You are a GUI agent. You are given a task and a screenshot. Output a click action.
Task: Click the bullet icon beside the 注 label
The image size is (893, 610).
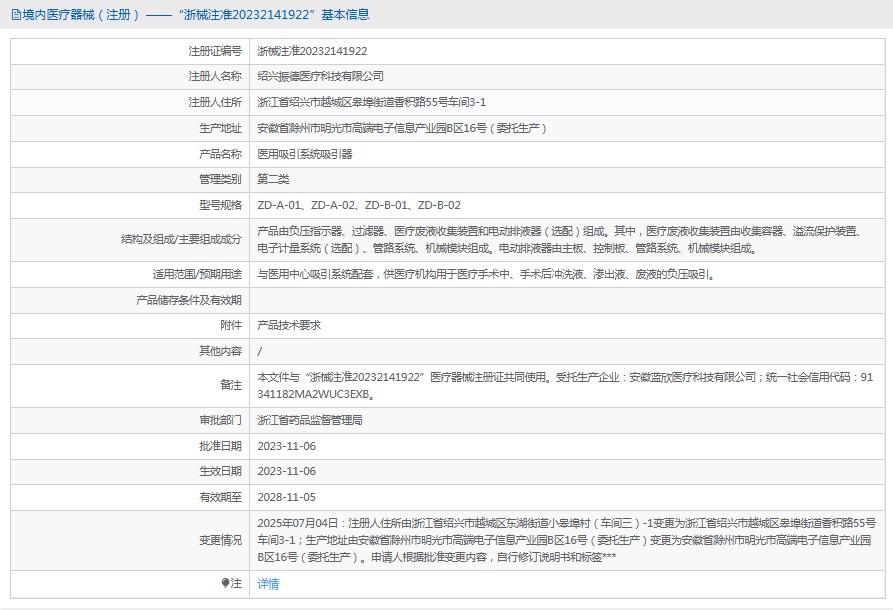(x=224, y=582)
